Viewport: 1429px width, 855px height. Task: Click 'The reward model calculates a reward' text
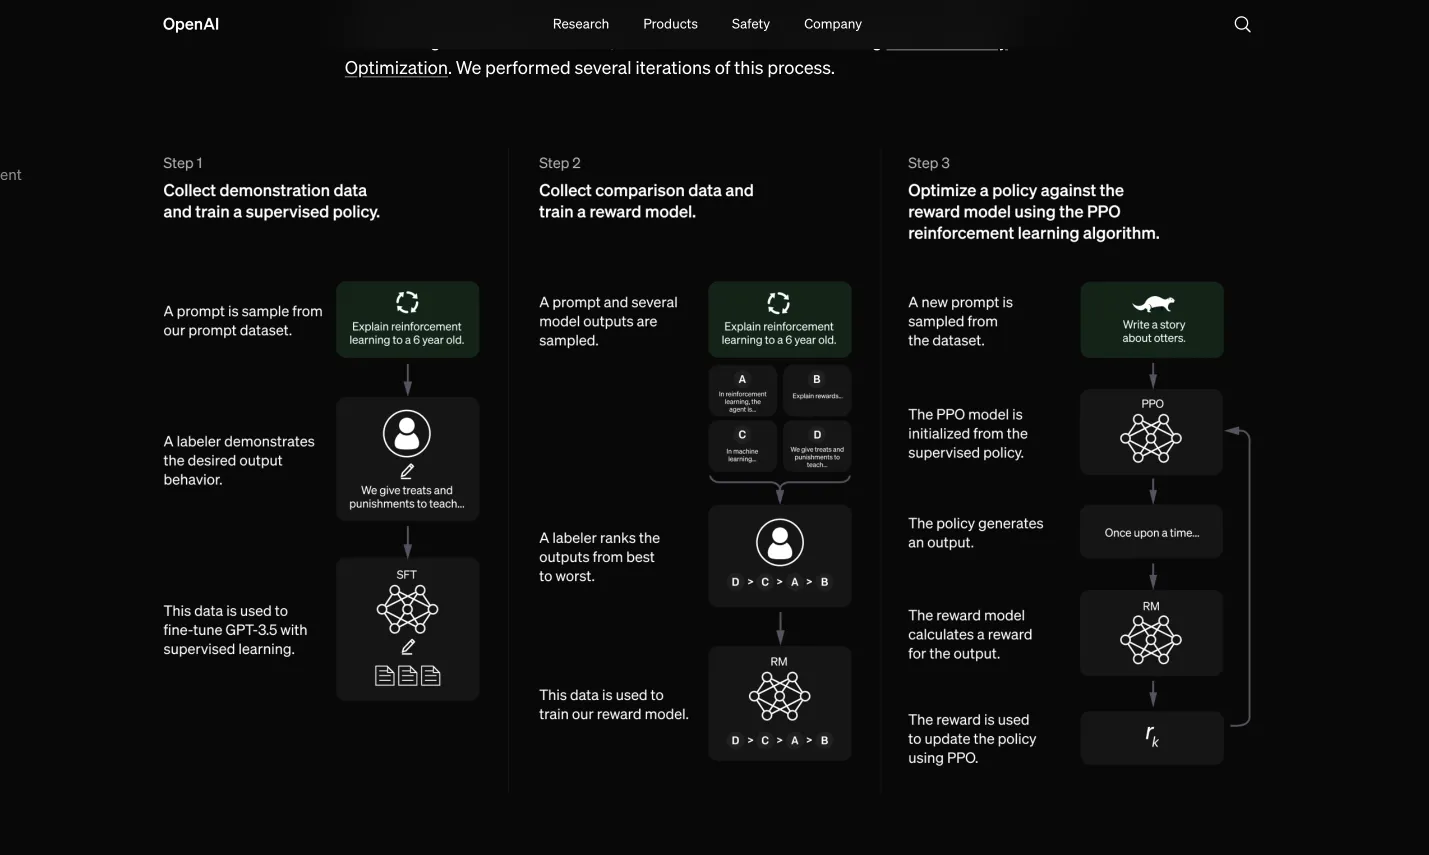[970, 635]
